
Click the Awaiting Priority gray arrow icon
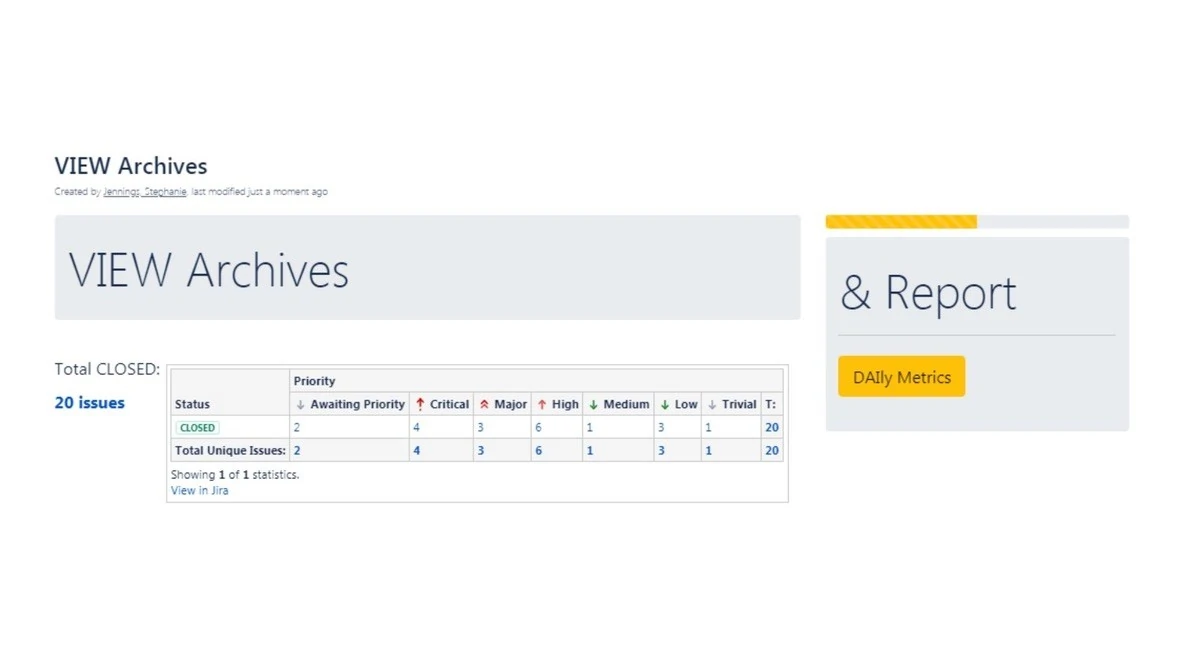300,404
